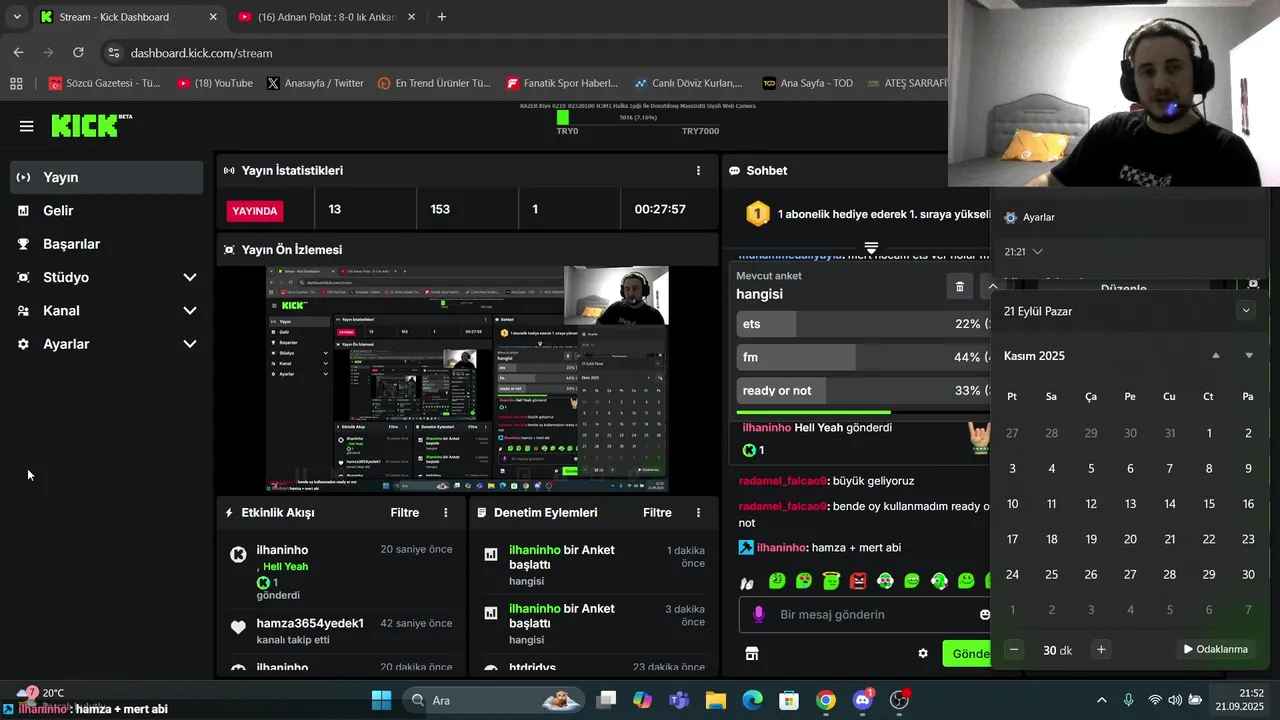Click Filtre in Denetim Eylemleri panel
The height and width of the screenshot is (720, 1280).
click(x=657, y=513)
